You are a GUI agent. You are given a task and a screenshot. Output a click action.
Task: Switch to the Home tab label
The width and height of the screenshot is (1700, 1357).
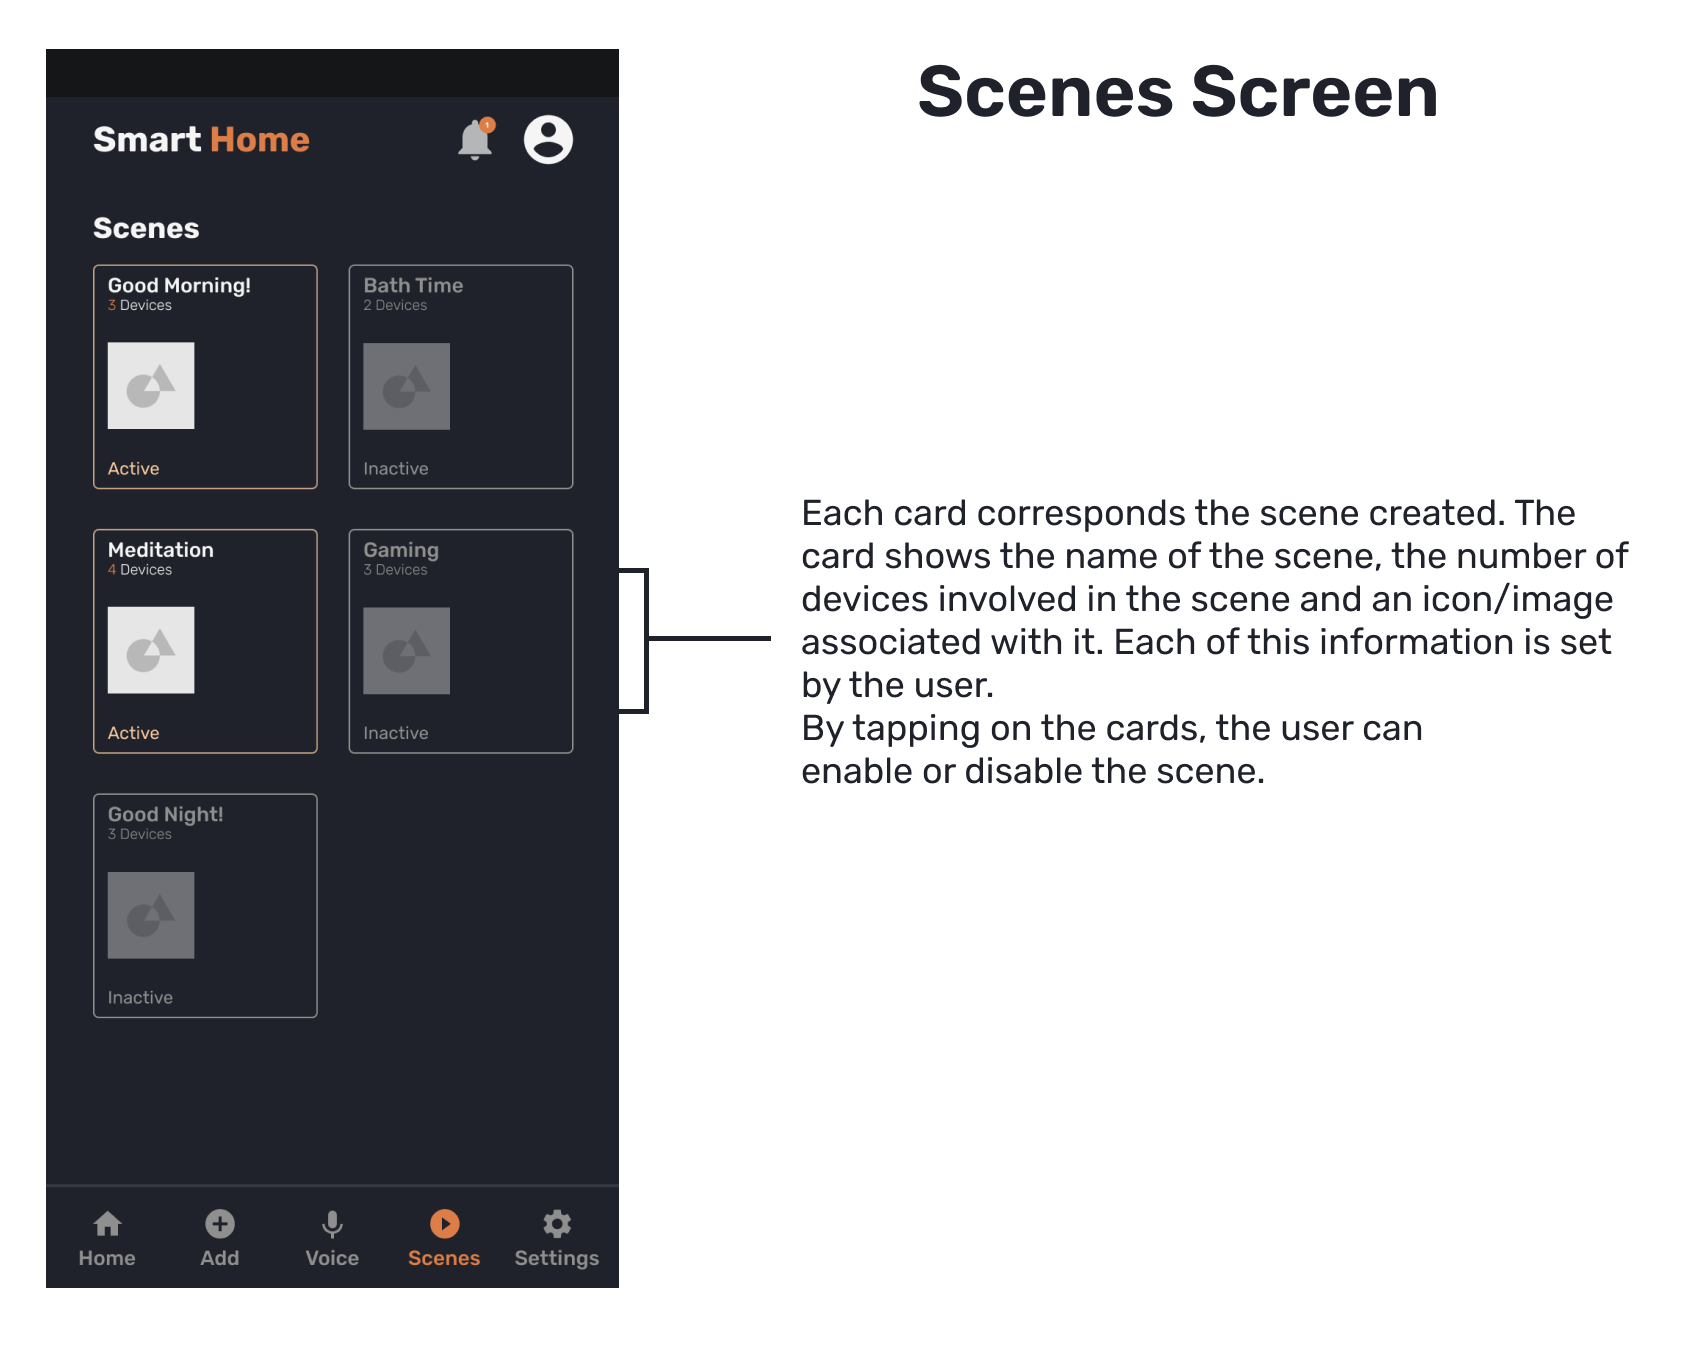107,1258
